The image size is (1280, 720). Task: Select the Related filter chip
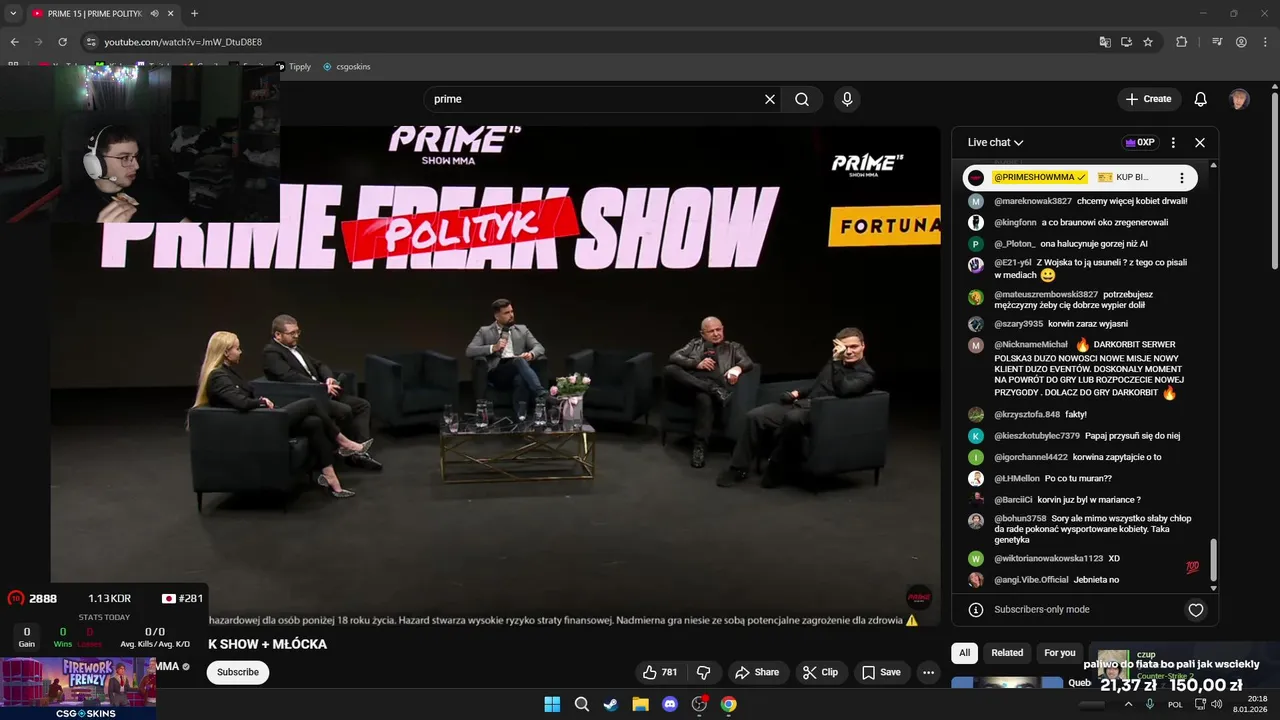click(x=1007, y=653)
